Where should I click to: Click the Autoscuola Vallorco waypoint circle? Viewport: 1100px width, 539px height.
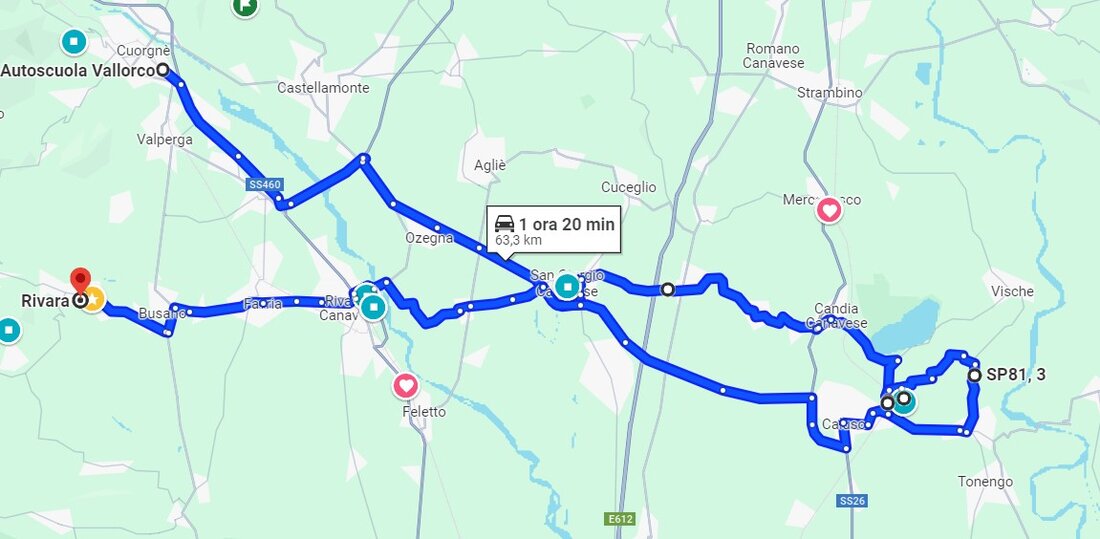coord(163,69)
